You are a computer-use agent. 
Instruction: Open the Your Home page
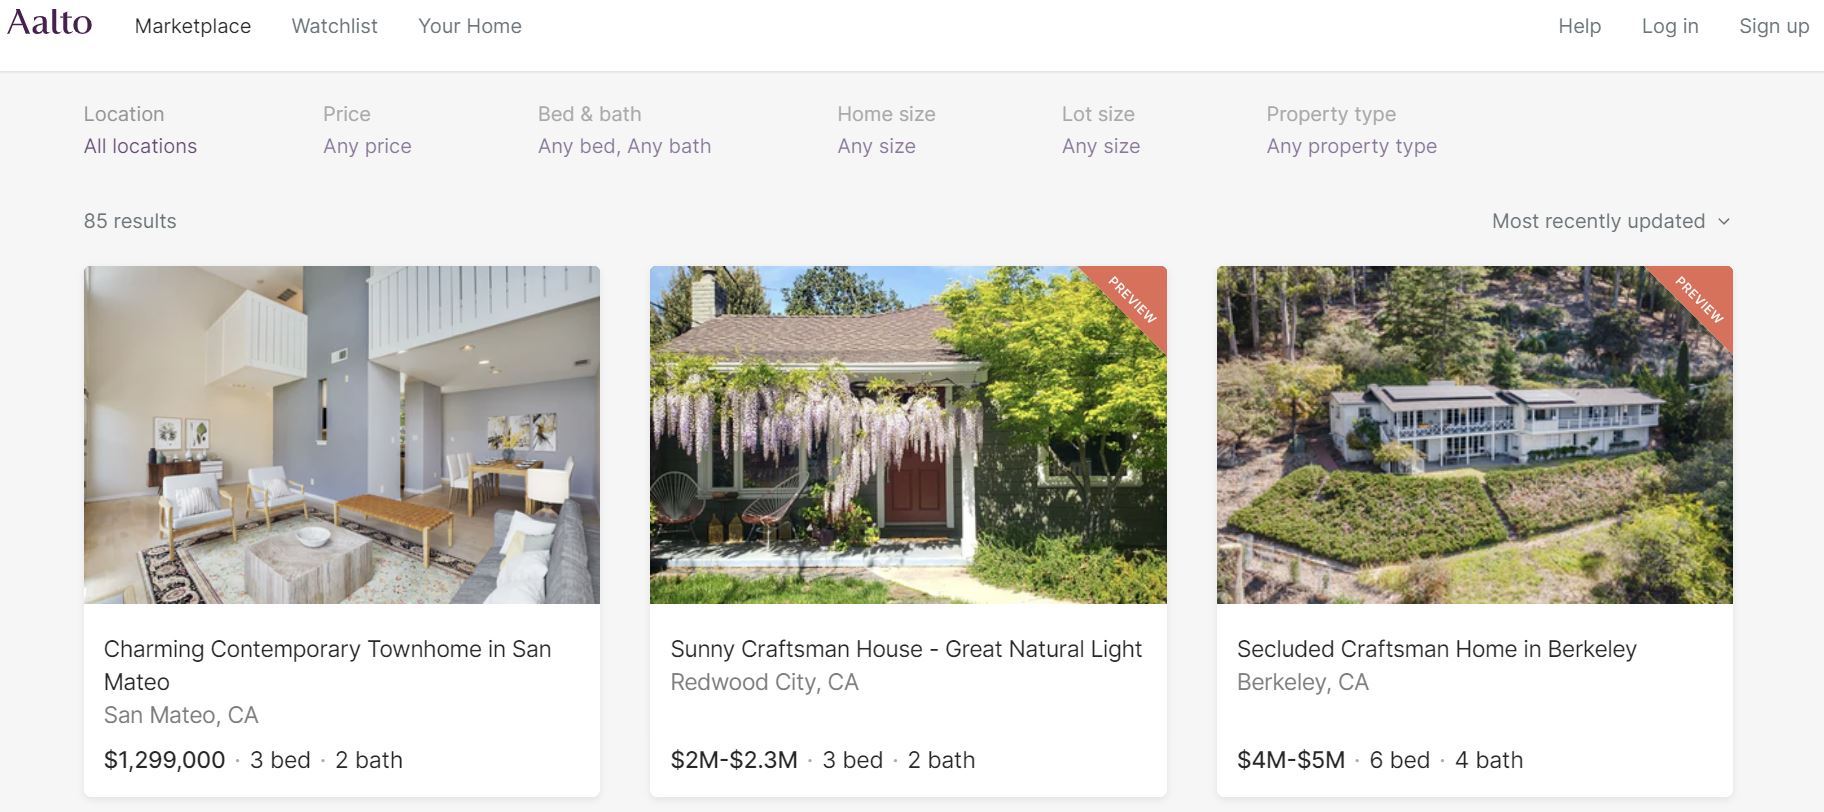pos(470,26)
